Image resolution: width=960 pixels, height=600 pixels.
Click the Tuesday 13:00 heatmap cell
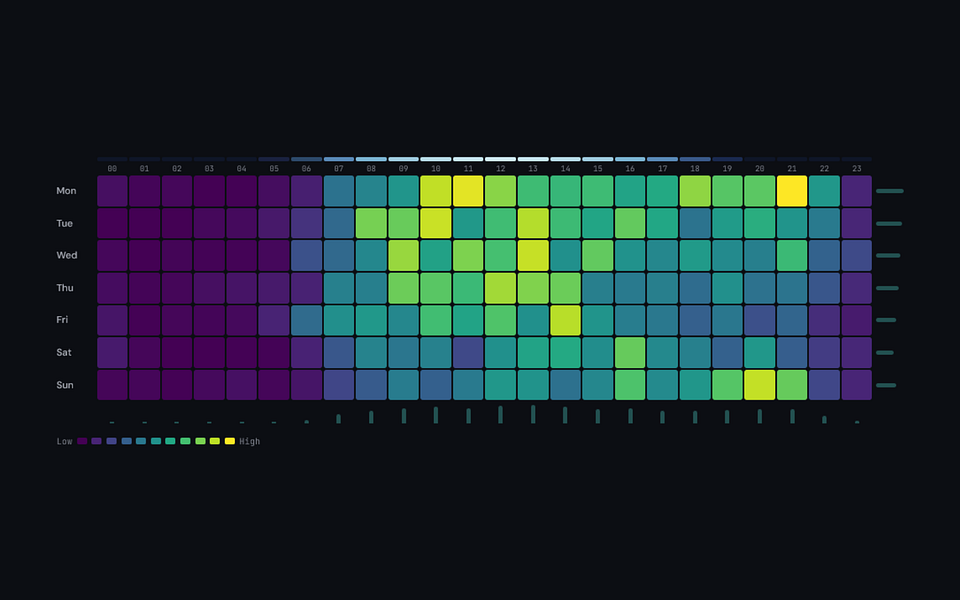click(x=533, y=223)
